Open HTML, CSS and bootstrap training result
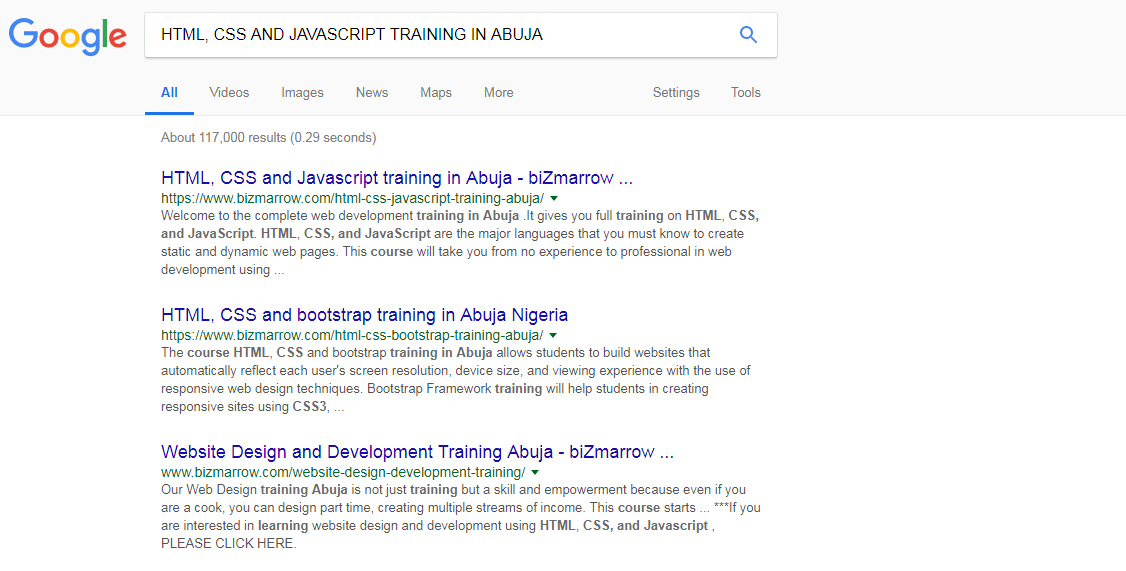The height and width of the screenshot is (571, 1126). [365, 315]
